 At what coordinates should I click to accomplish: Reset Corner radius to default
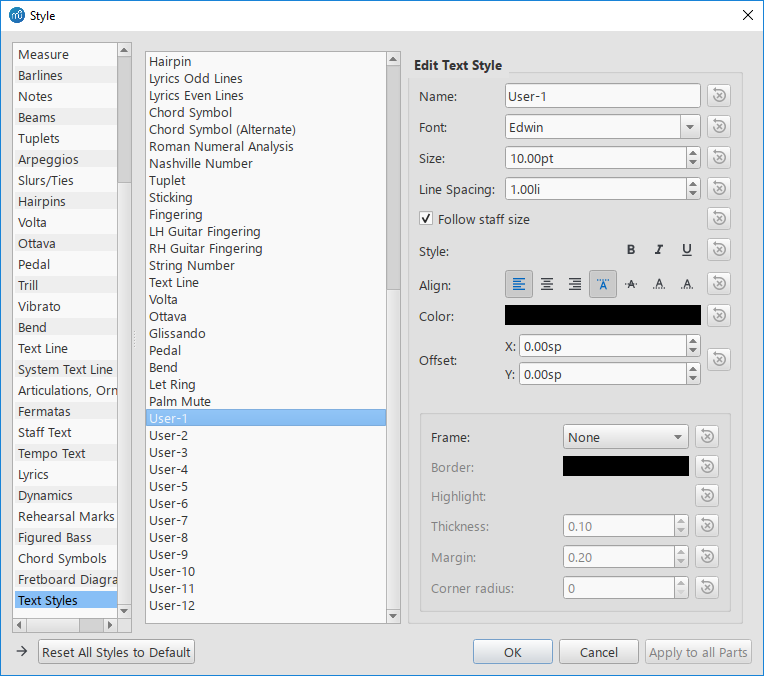click(707, 587)
